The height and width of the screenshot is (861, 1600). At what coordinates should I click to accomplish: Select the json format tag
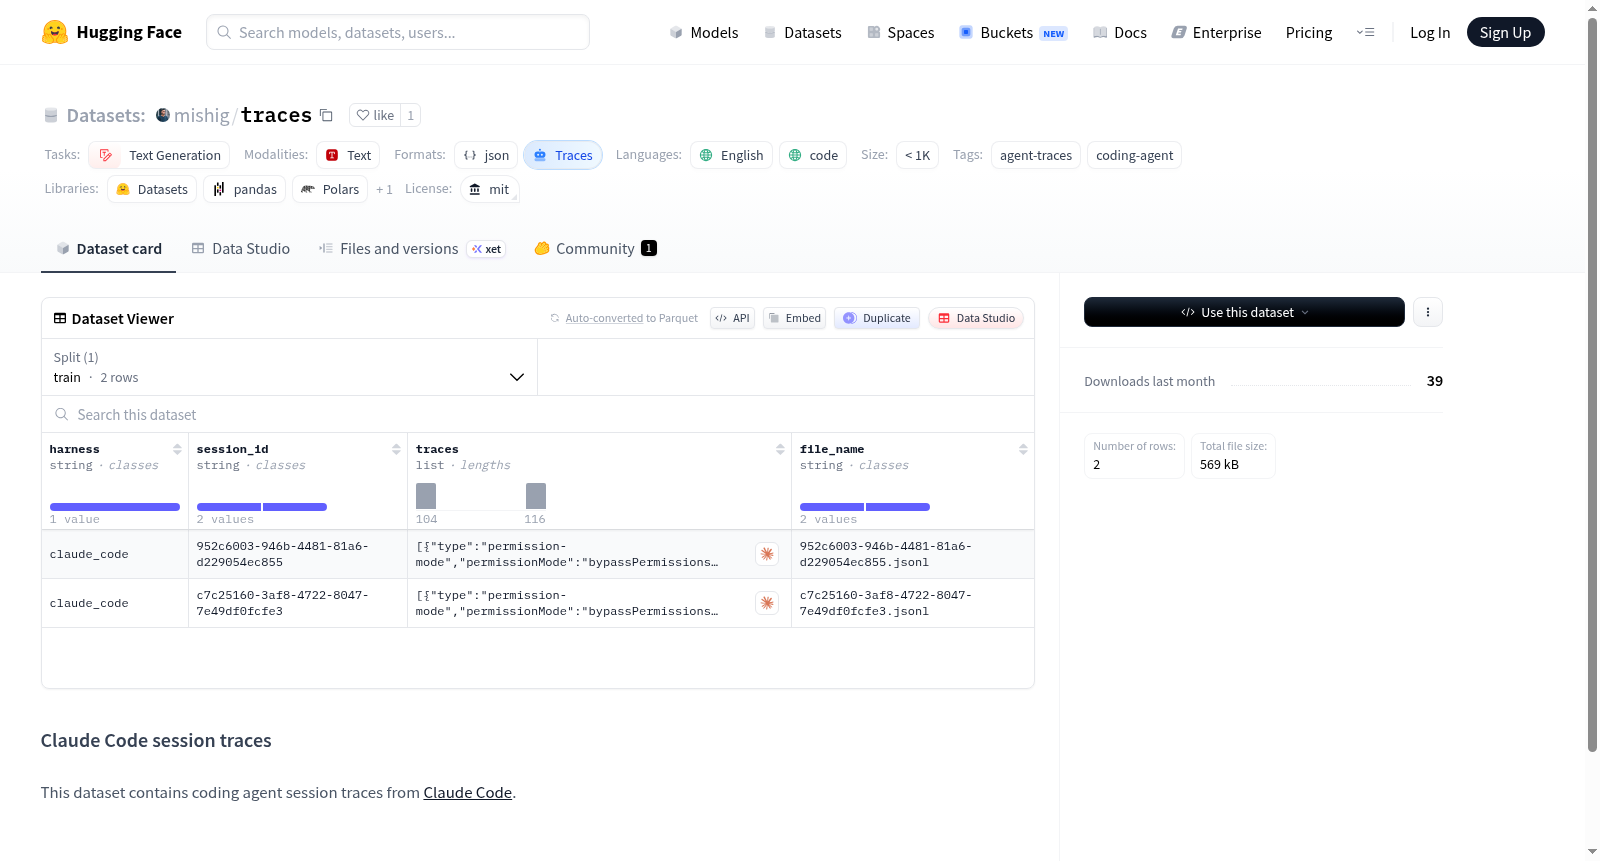click(486, 155)
